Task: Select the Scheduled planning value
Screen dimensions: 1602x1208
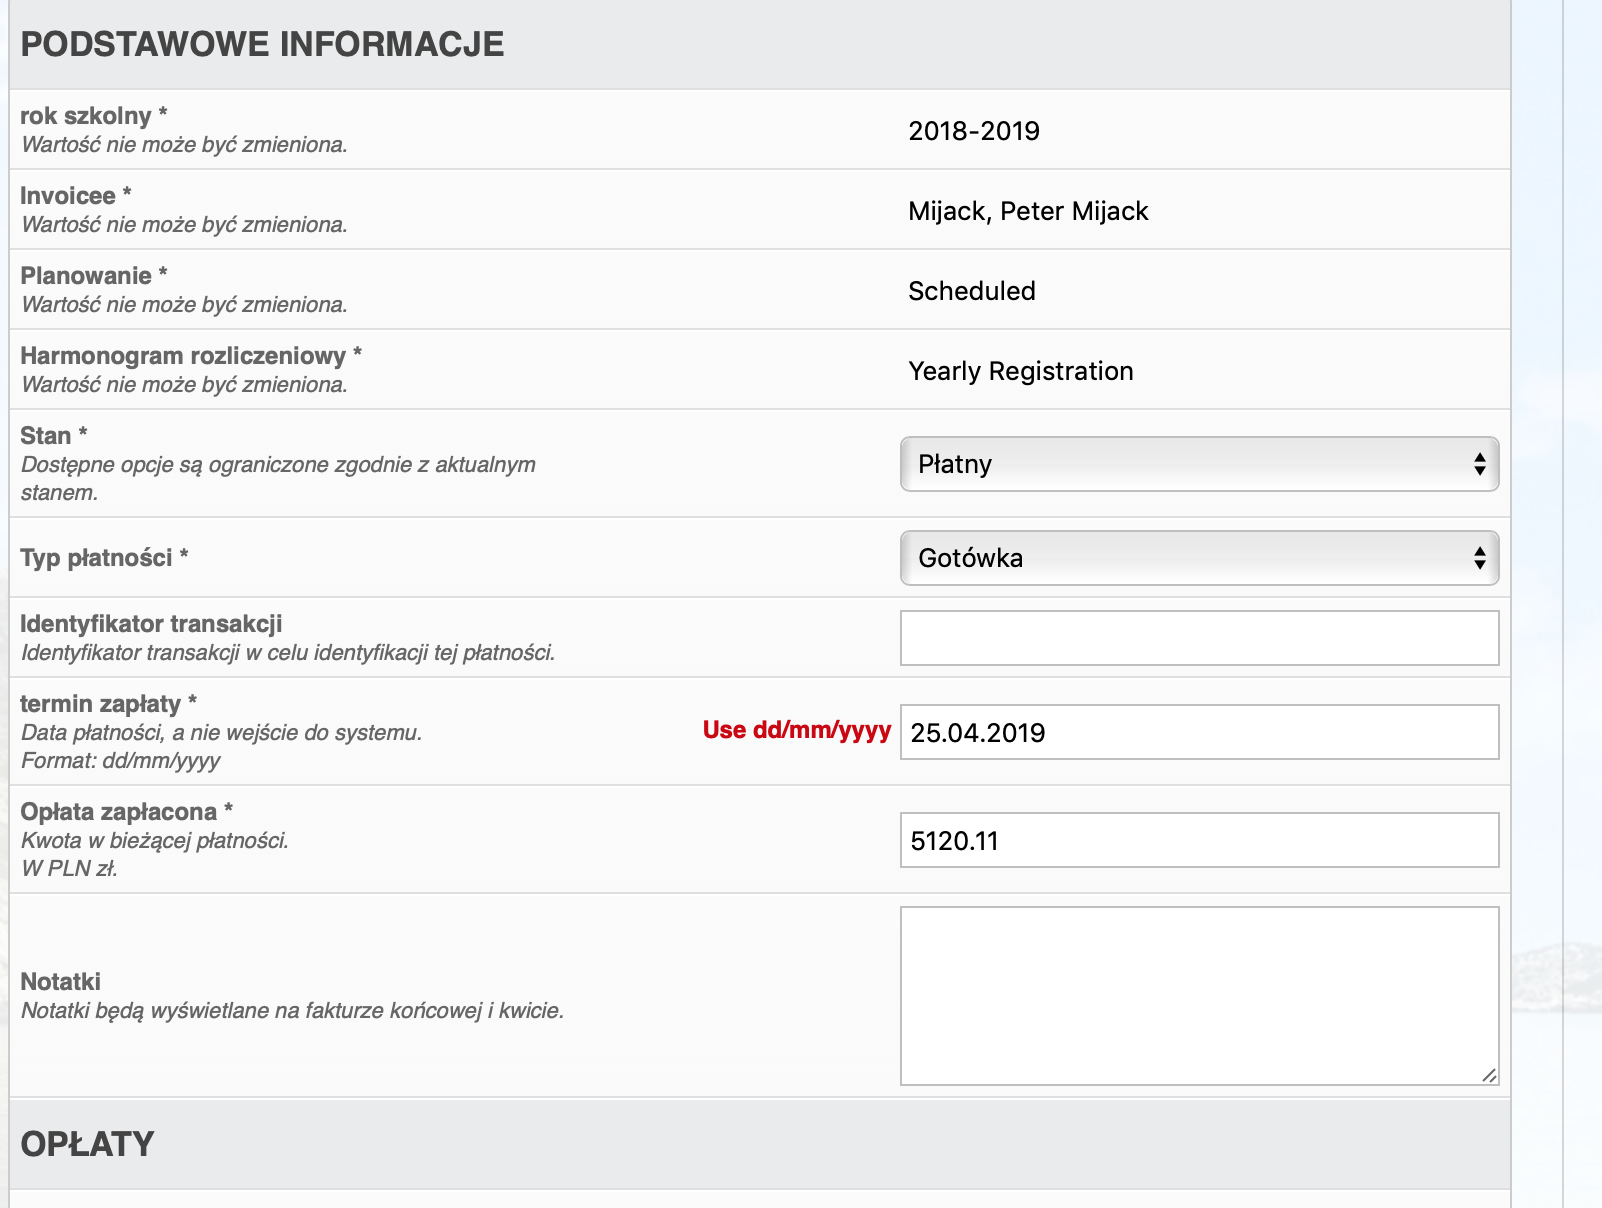Action: 972,291
